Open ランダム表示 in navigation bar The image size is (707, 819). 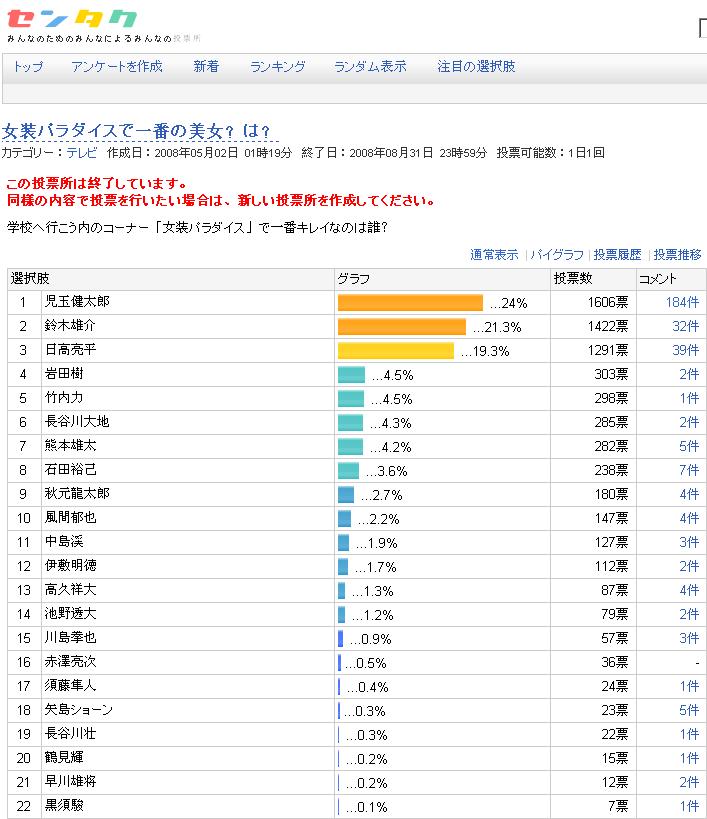(x=370, y=67)
